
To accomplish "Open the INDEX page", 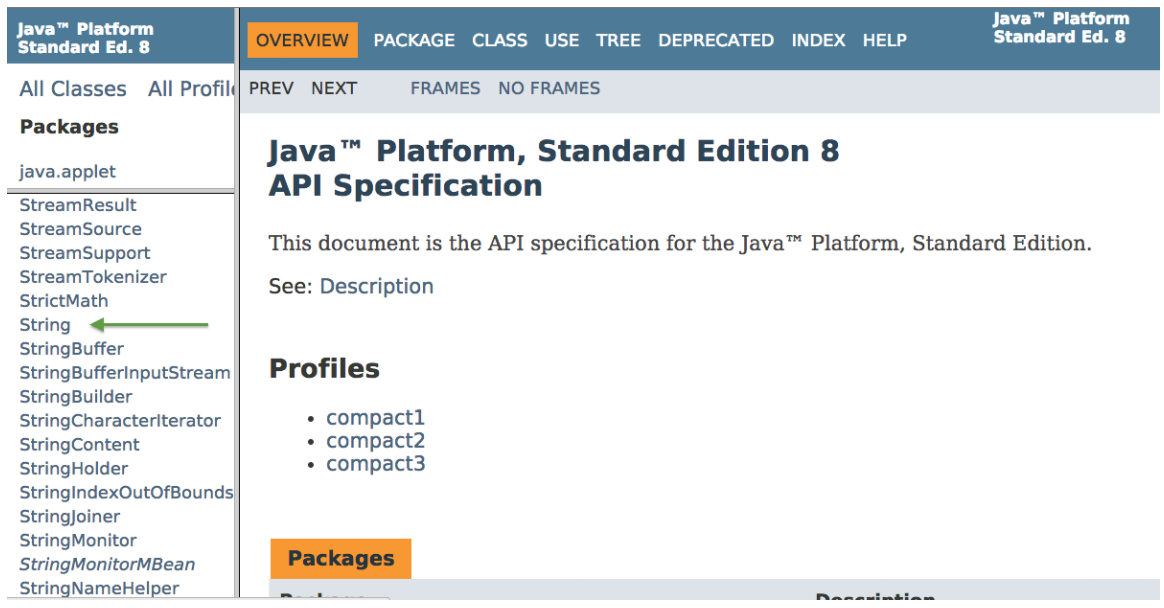I will [818, 40].
